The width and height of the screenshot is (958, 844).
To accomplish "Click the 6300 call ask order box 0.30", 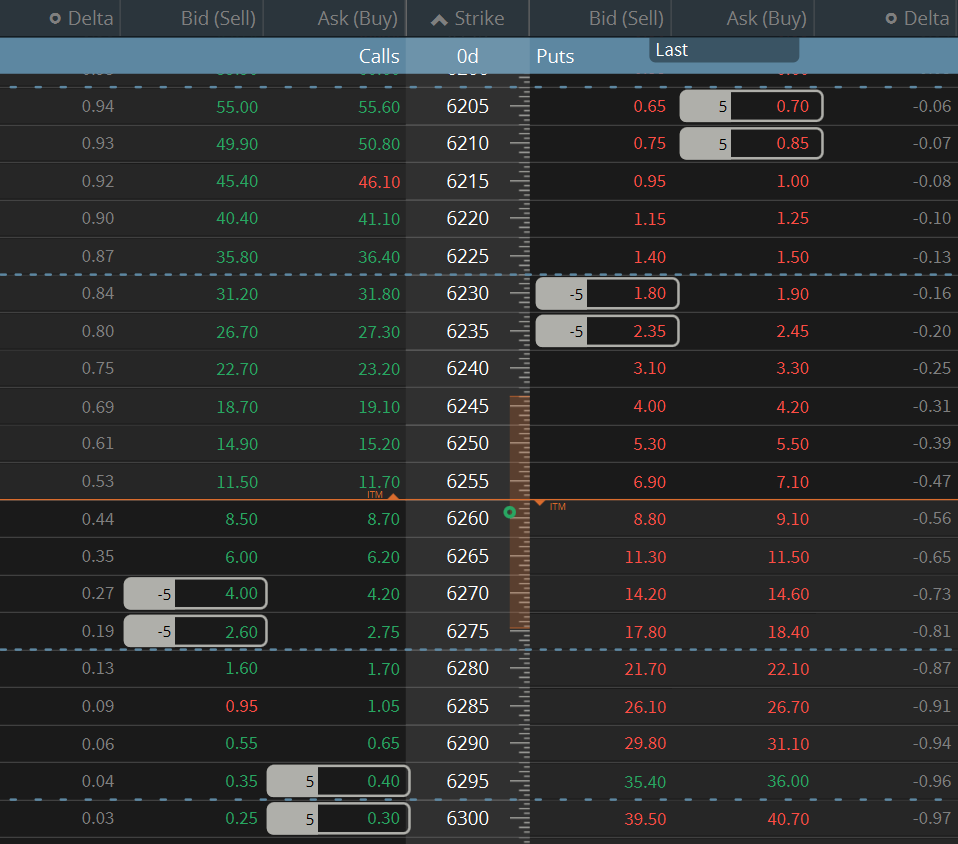I will 338,818.
